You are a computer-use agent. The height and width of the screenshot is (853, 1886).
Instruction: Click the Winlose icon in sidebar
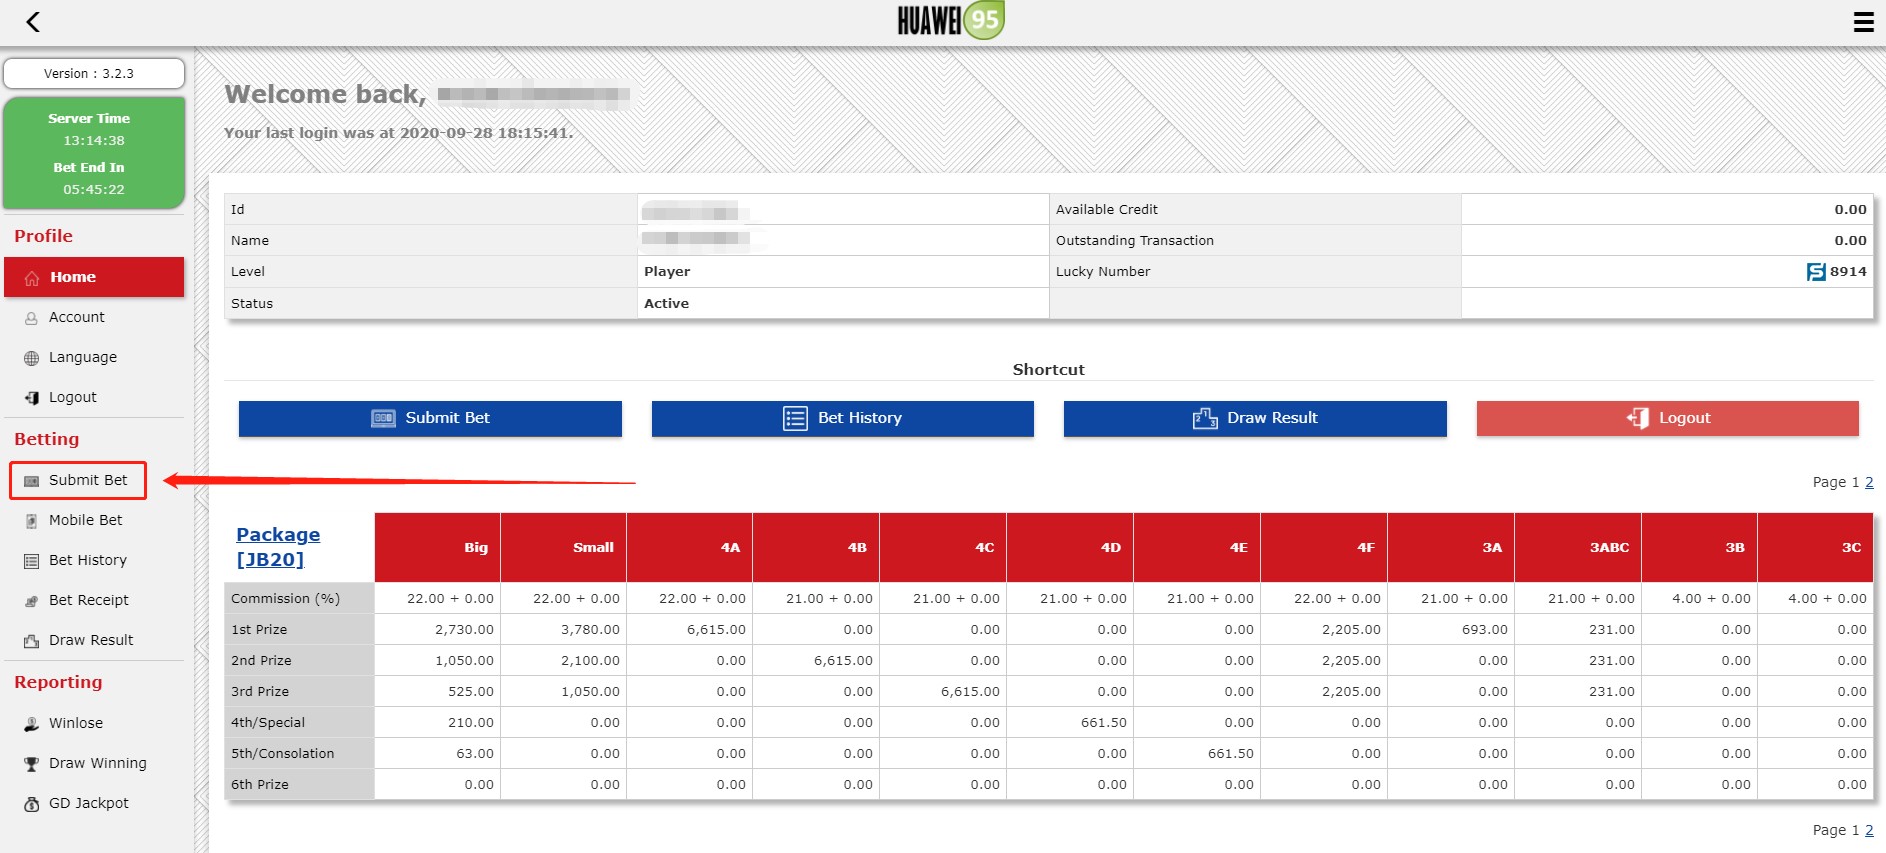(x=31, y=724)
